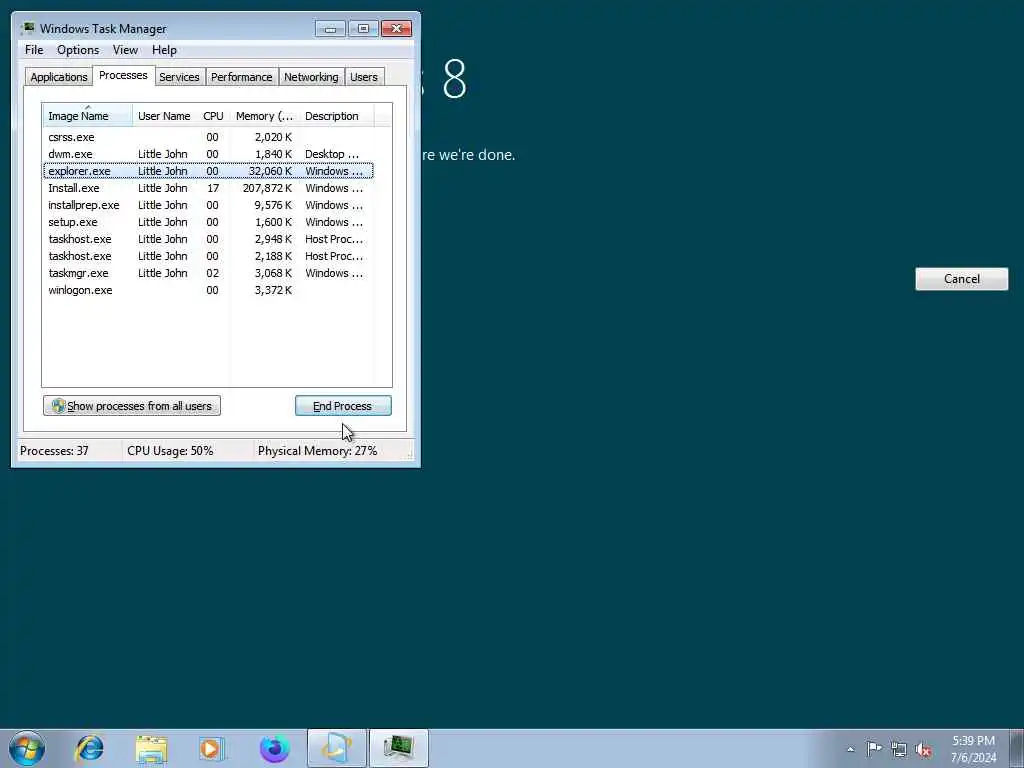
Task: Open the Help menu
Action: pos(164,50)
